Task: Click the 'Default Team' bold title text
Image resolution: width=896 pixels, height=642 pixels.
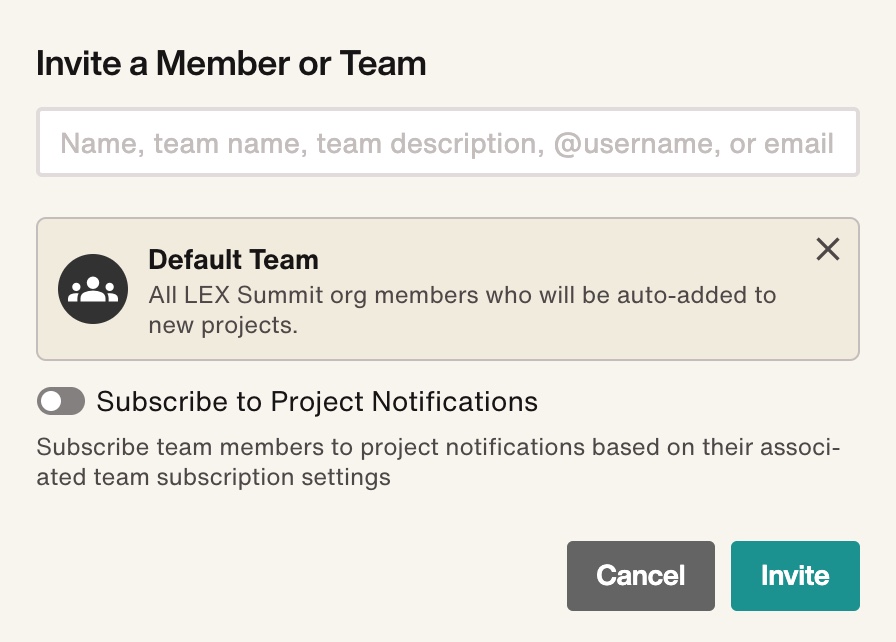Action: click(x=233, y=260)
